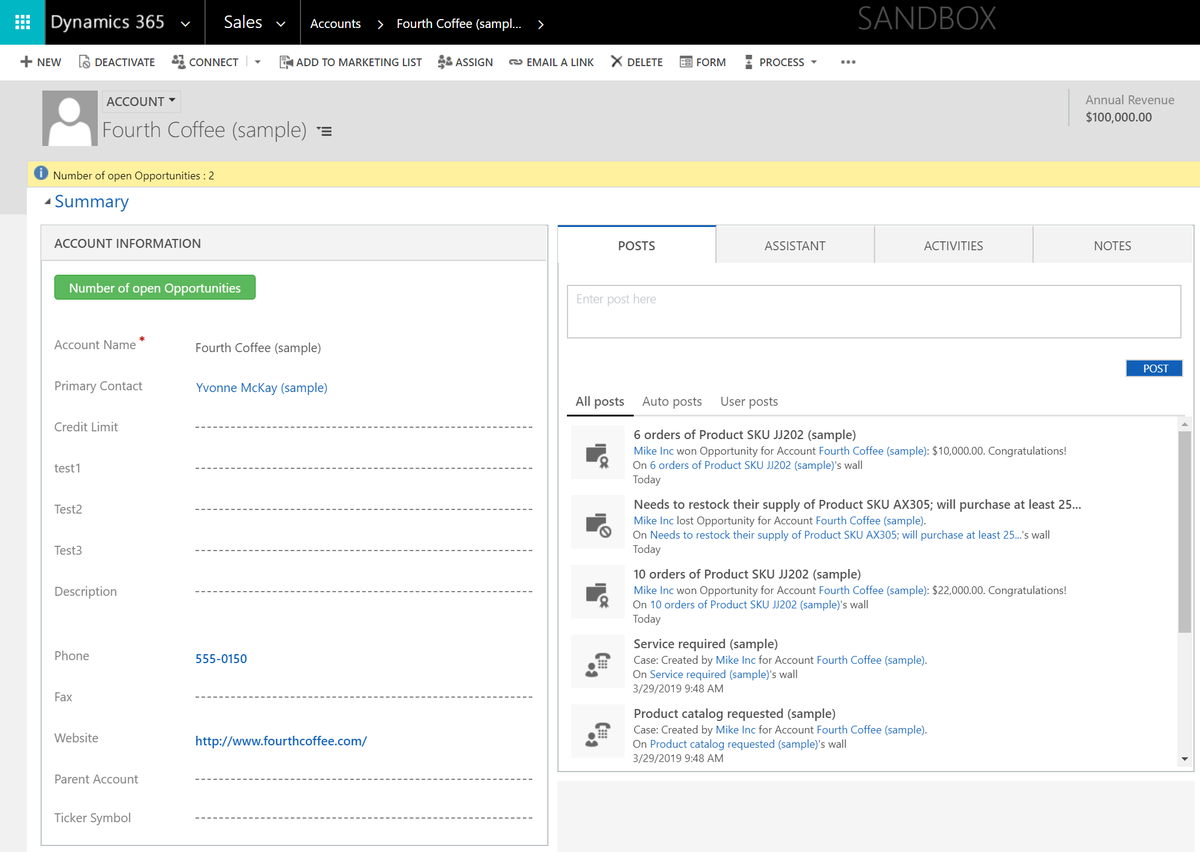Image resolution: width=1200 pixels, height=852 pixels.
Task: Click the Delete X icon
Action: click(x=616, y=62)
